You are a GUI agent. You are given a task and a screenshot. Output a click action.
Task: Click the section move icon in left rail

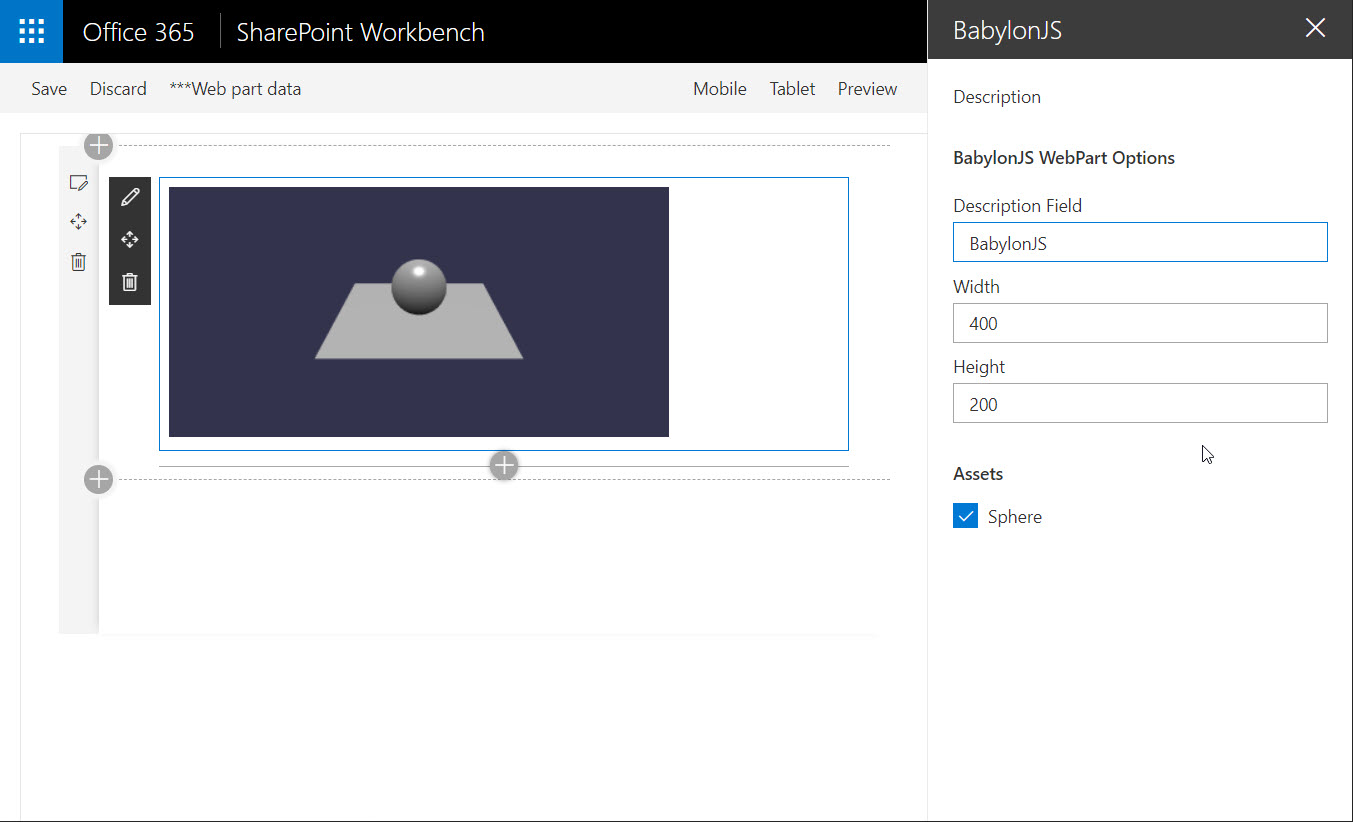(79, 221)
